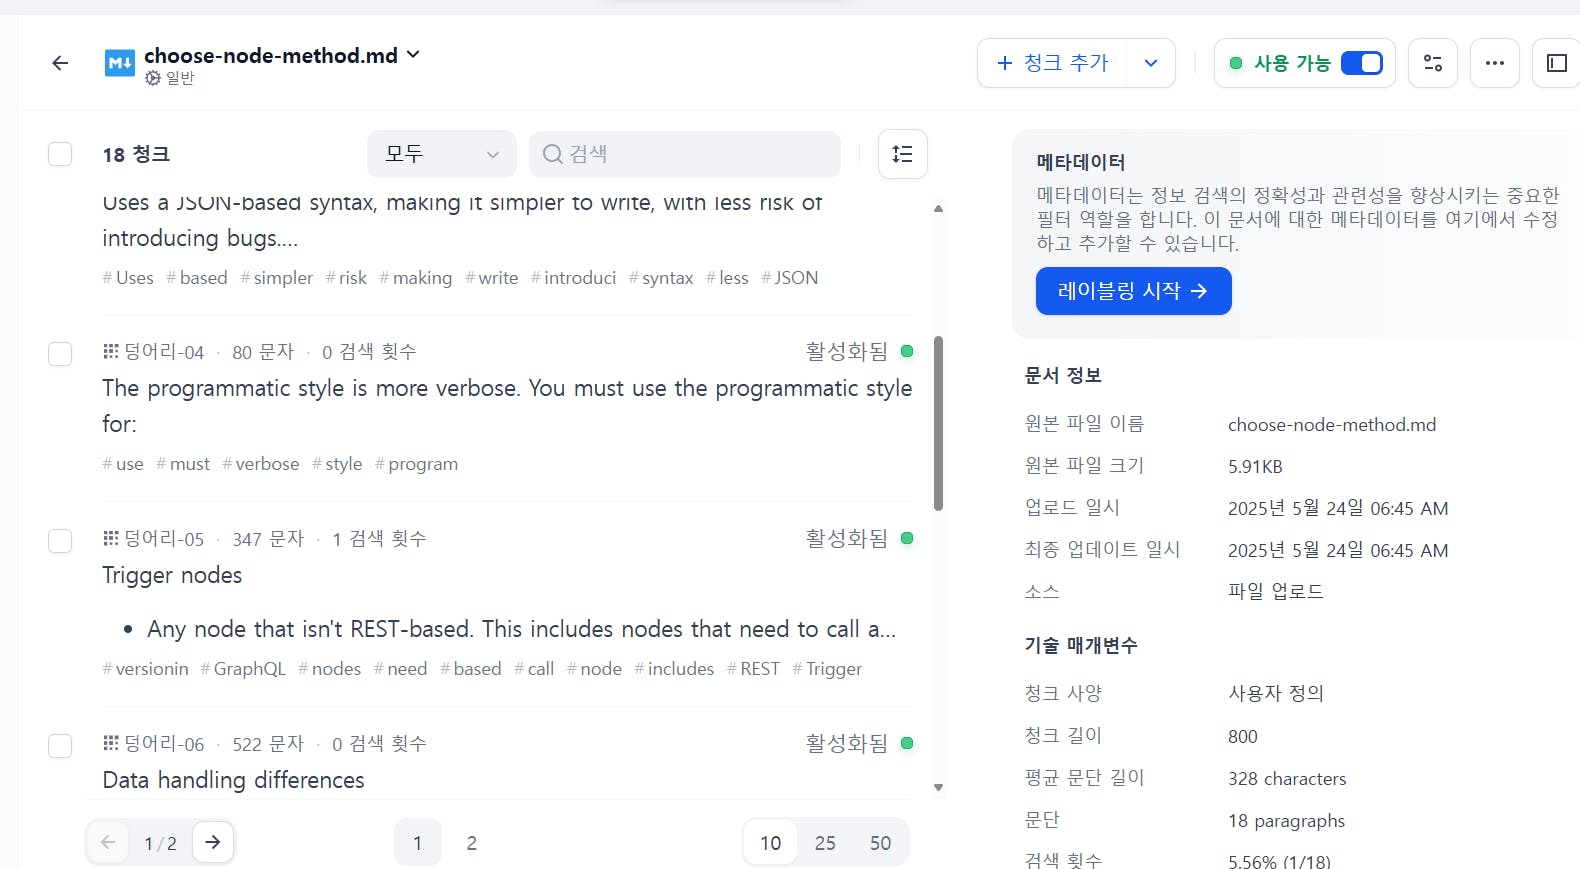
Task: Toggle the side panel layout icon
Action: click(1557, 63)
